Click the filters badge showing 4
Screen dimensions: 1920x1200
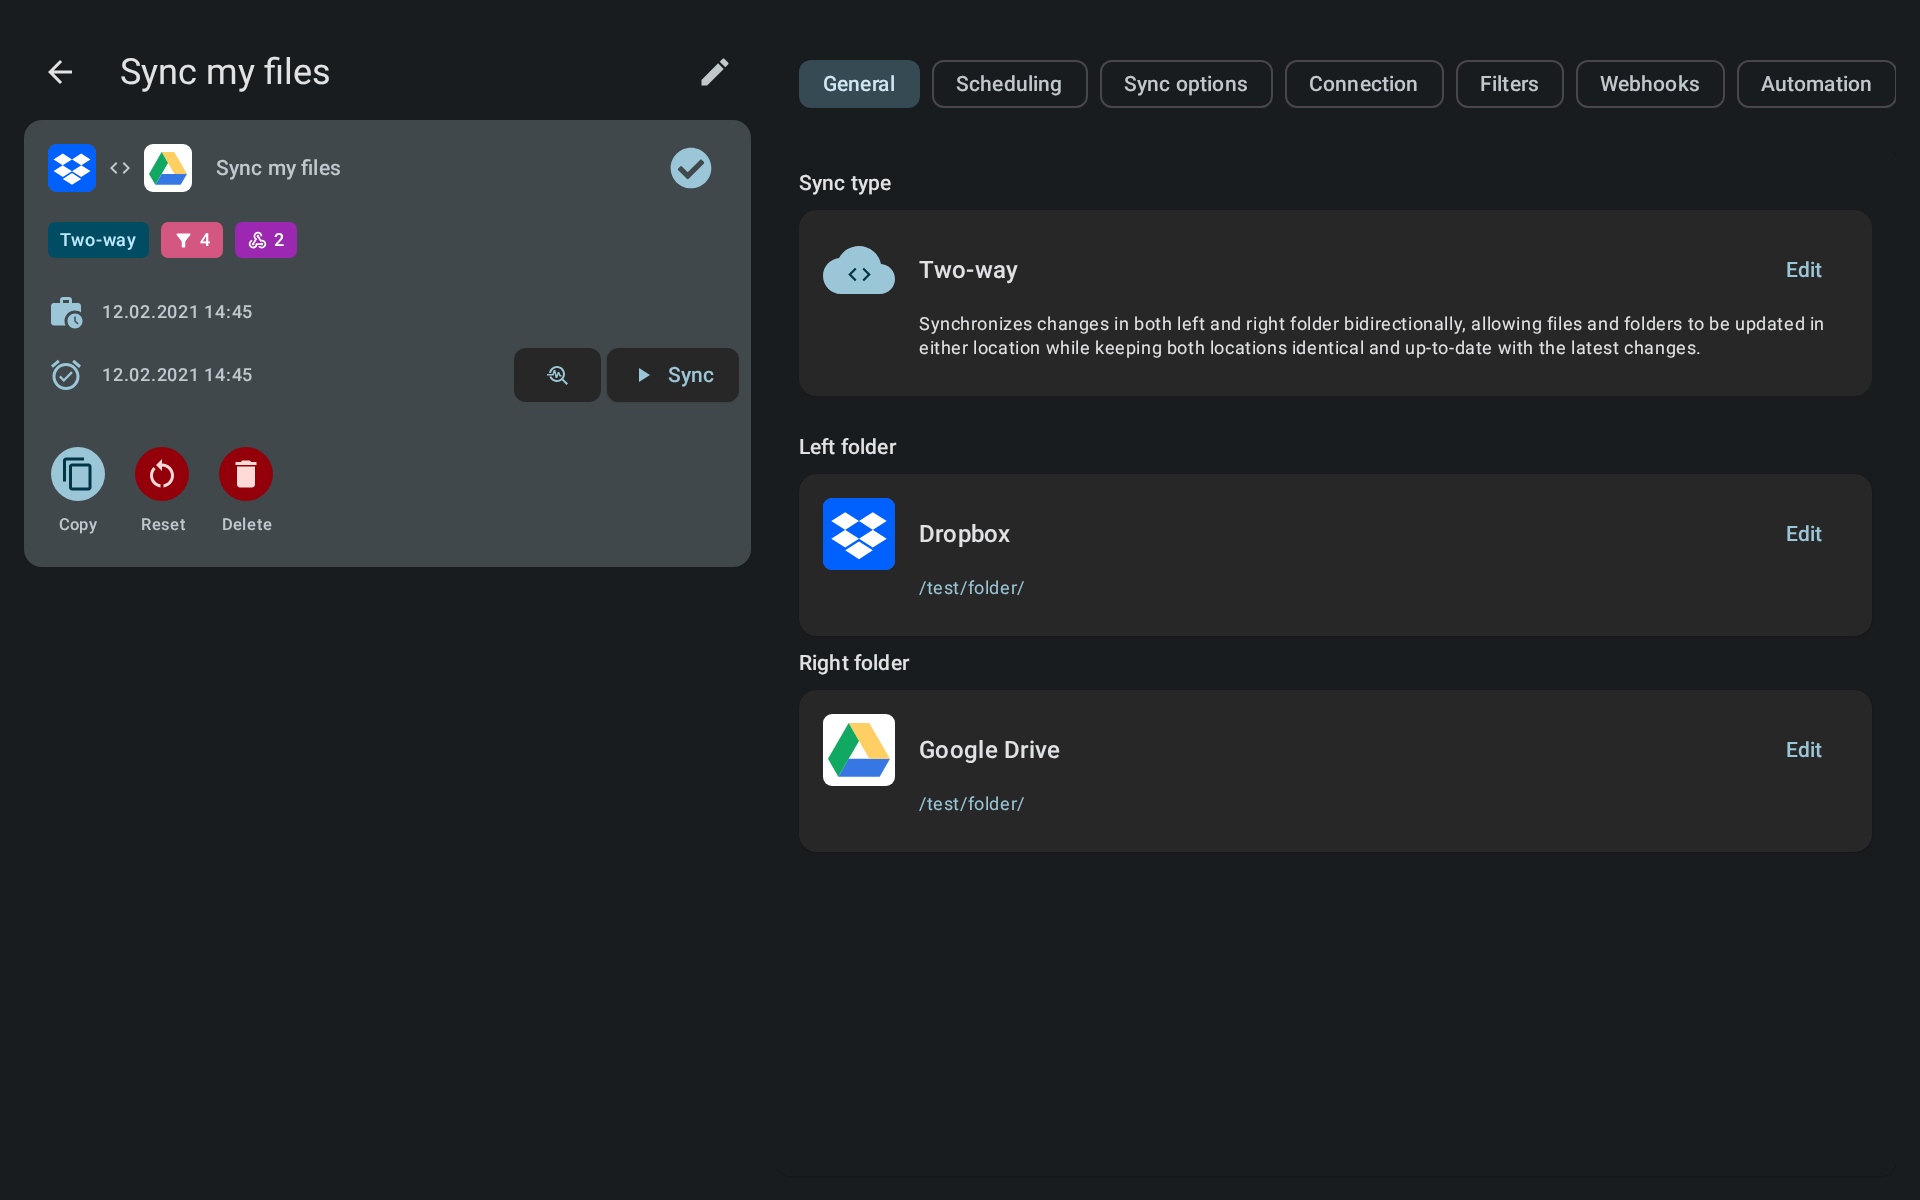pyautogui.click(x=192, y=240)
